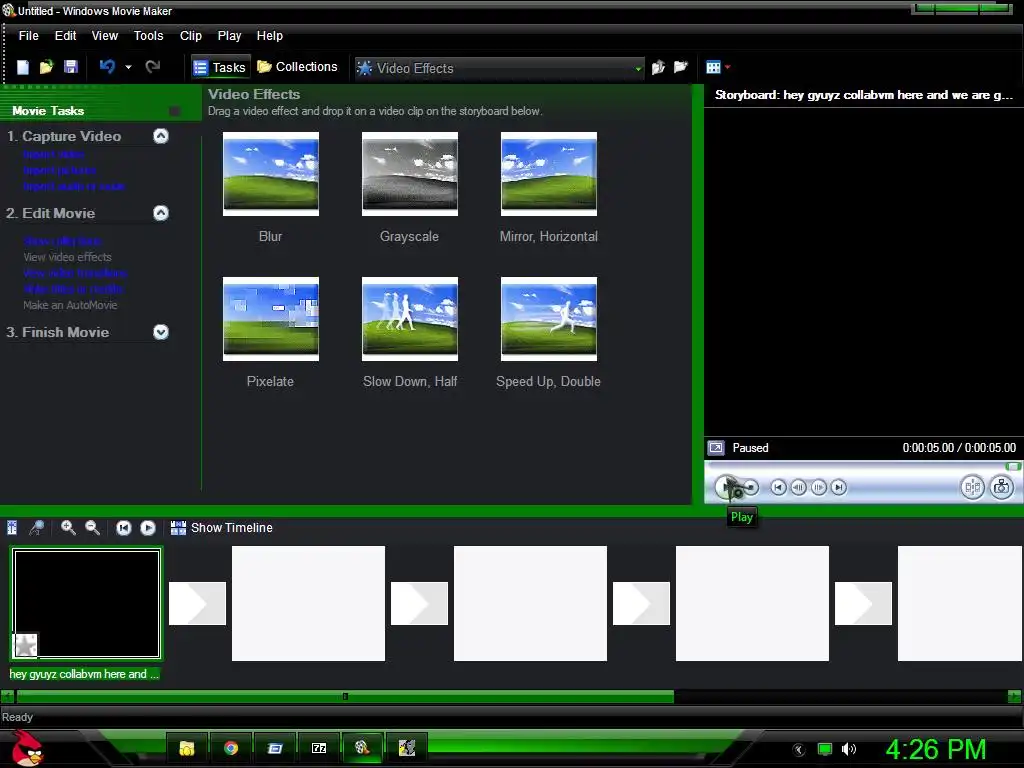
Task: Toggle full screen preview icon
Action: [716, 448]
